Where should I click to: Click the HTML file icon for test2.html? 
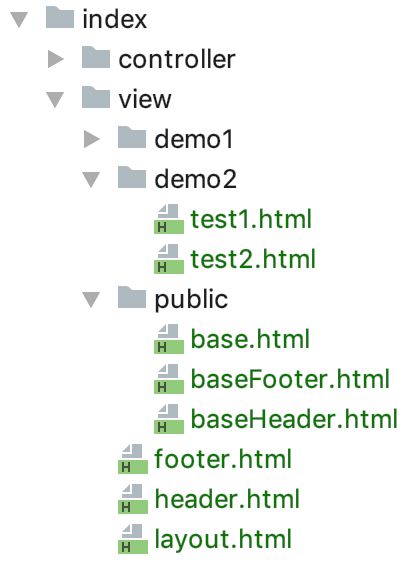169,259
